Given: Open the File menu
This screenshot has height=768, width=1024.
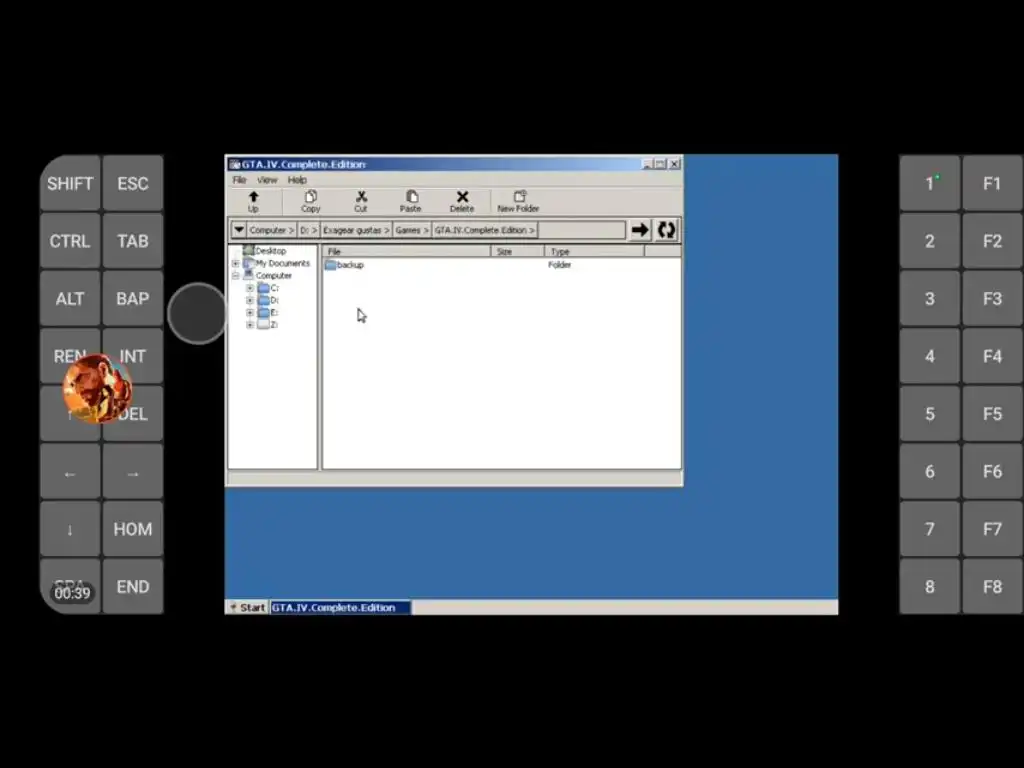Looking at the screenshot, I should point(240,180).
